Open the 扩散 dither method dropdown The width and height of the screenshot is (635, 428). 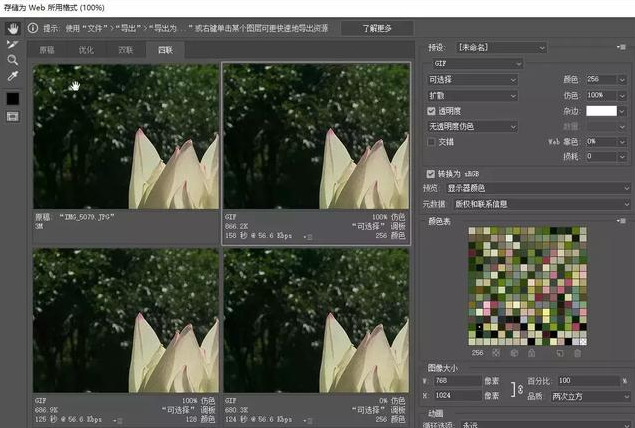click(472, 96)
